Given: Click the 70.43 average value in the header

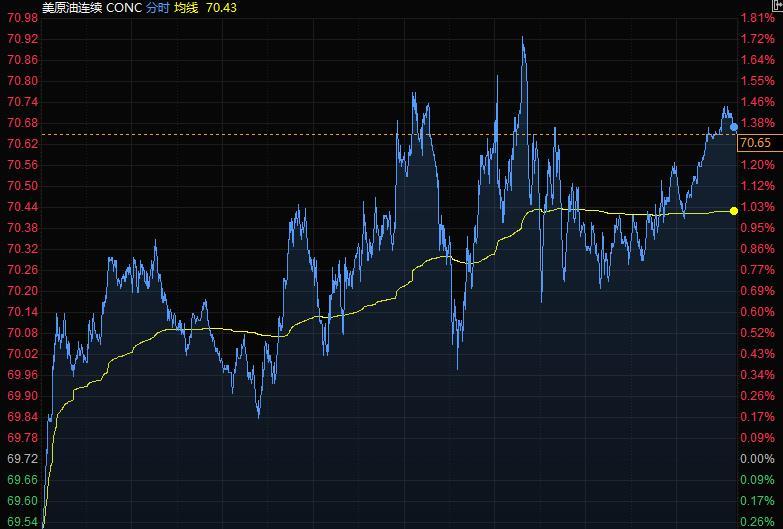Looking at the screenshot, I should [222, 8].
